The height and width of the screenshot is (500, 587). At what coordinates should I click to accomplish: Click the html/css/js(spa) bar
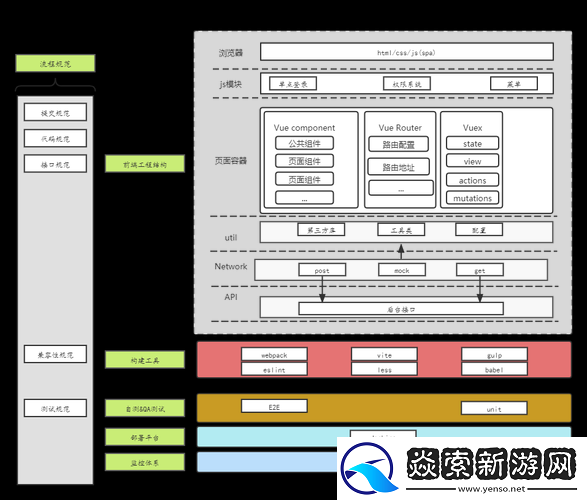(407, 52)
